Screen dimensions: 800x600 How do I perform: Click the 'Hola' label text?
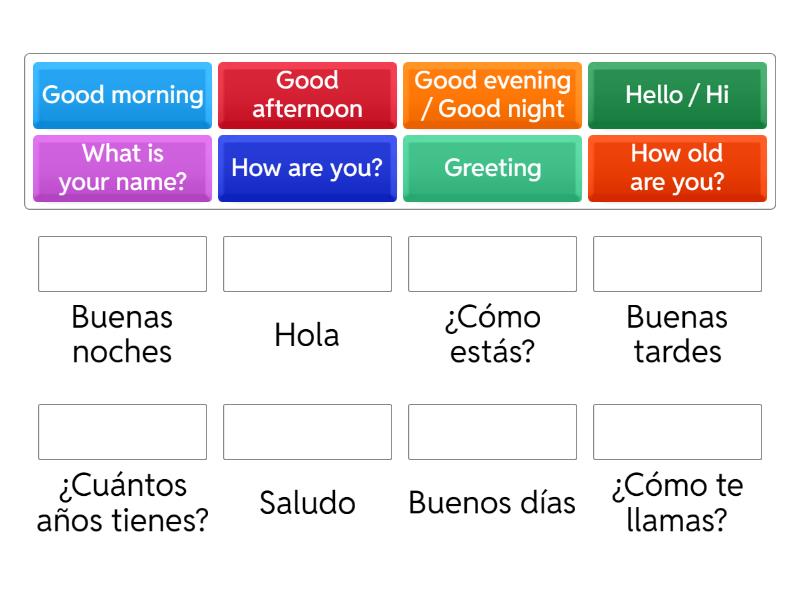coord(307,335)
